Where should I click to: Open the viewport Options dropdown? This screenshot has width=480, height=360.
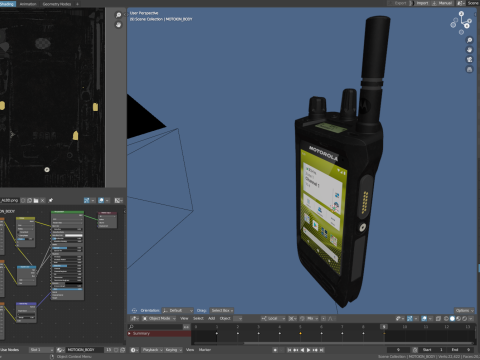click(464, 310)
